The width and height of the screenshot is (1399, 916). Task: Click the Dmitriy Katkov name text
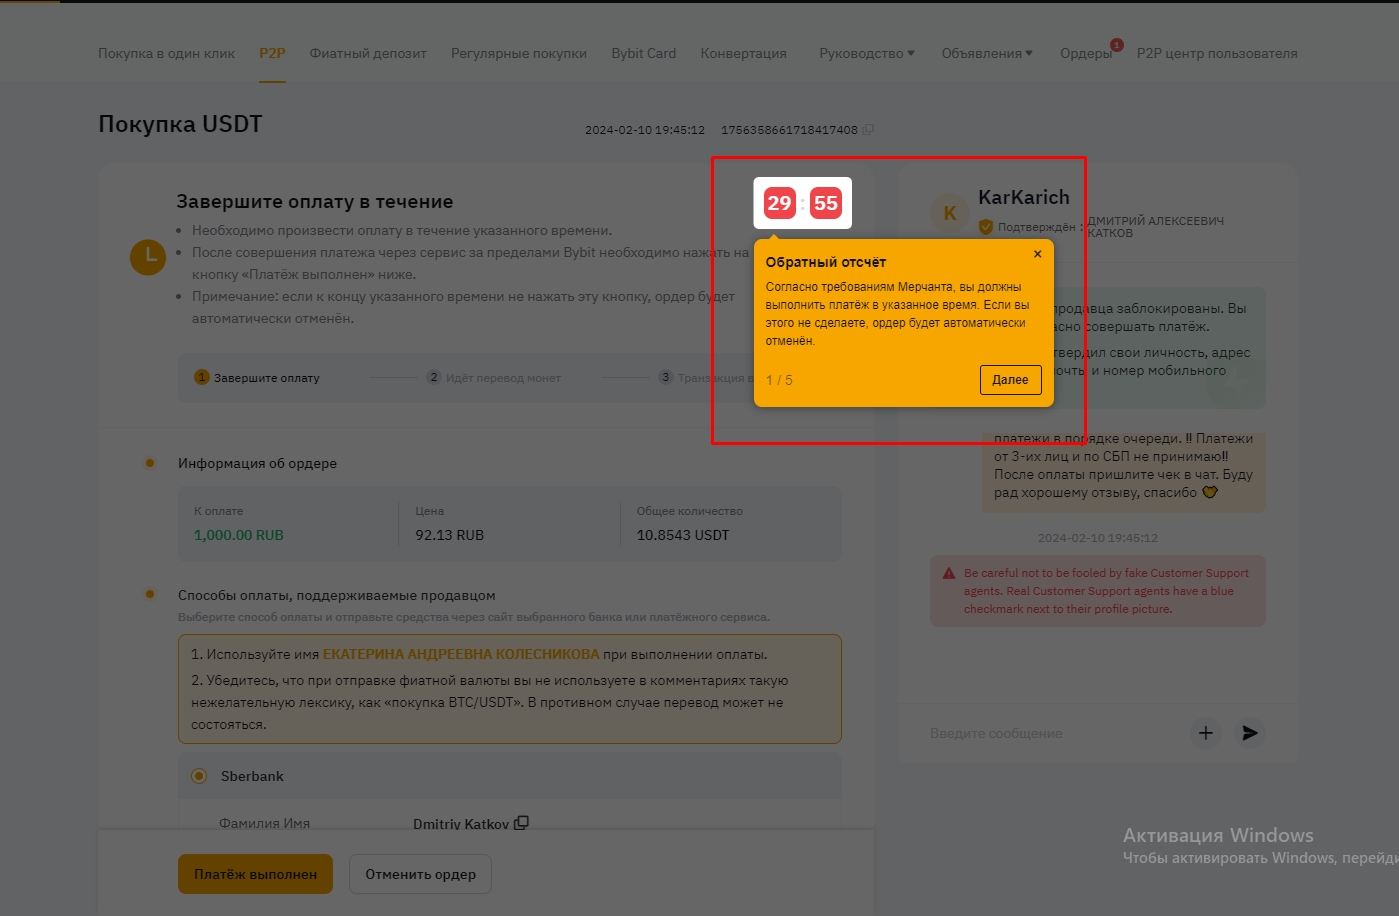461,824
